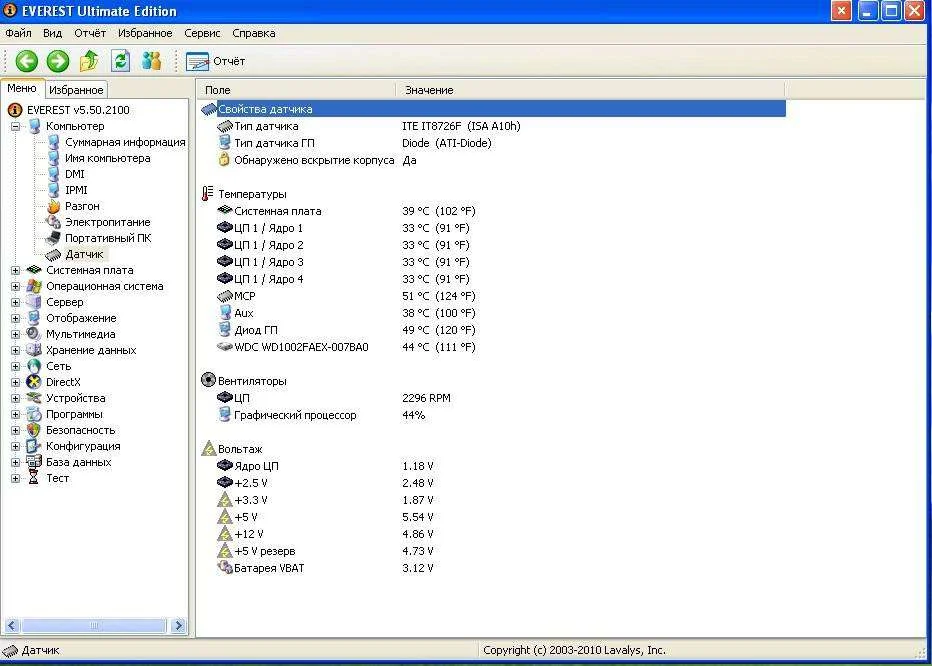Screen dimensions: 932x666
Task: Click the Батарея VBAT battery icon
Action: pyautogui.click(x=225, y=568)
